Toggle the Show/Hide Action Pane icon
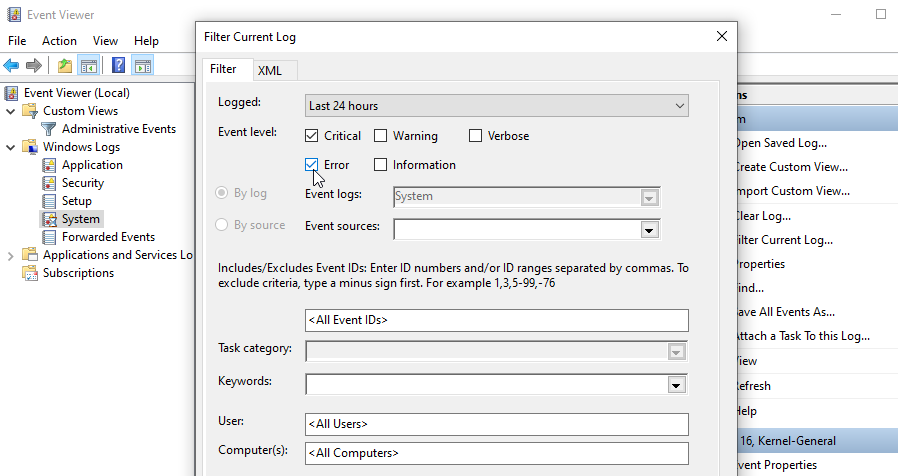Screen dimensions: 898x476 pos(143,66)
